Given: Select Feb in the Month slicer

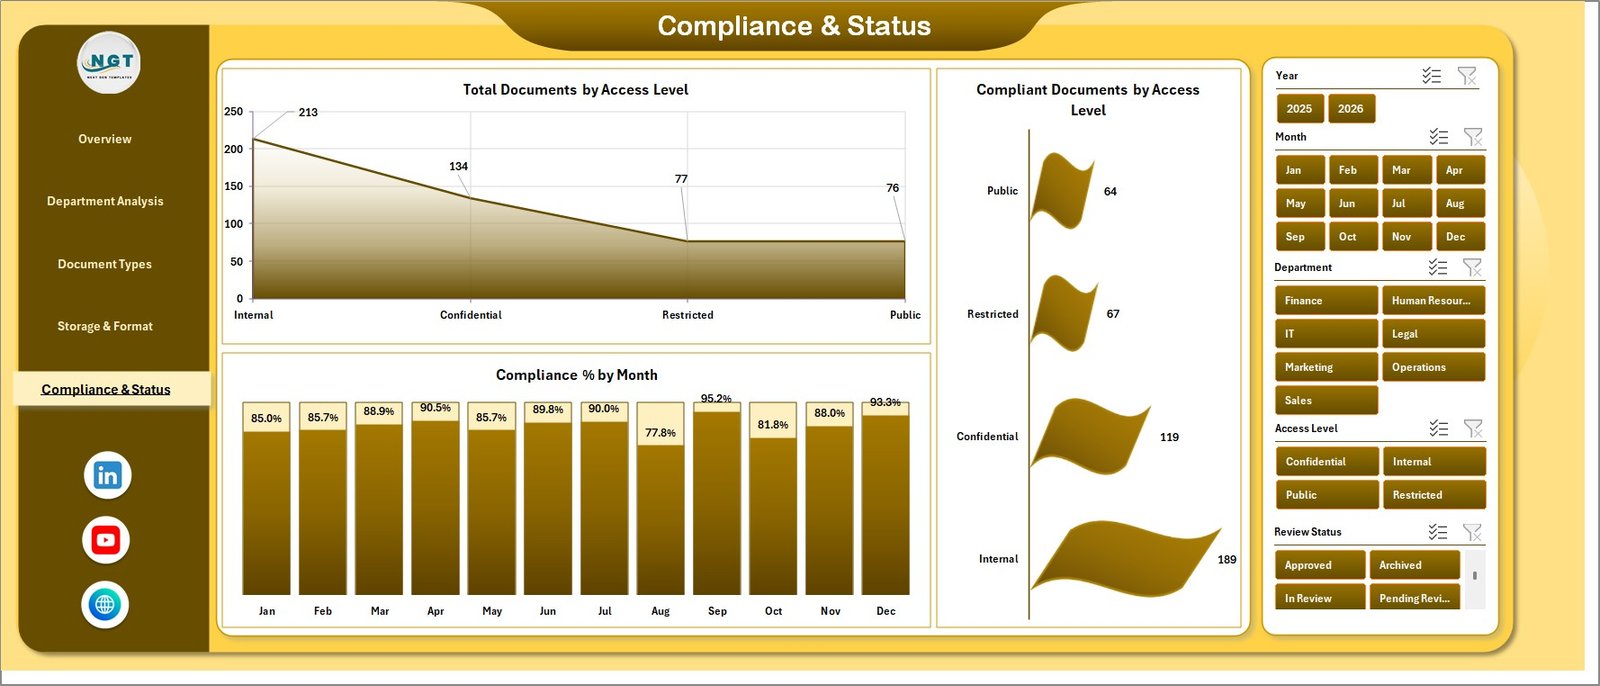Looking at the screenshot, I should click(x=1353, y=170).
